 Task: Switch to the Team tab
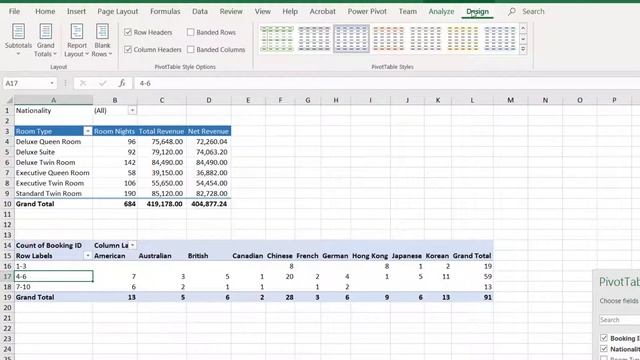408,11
